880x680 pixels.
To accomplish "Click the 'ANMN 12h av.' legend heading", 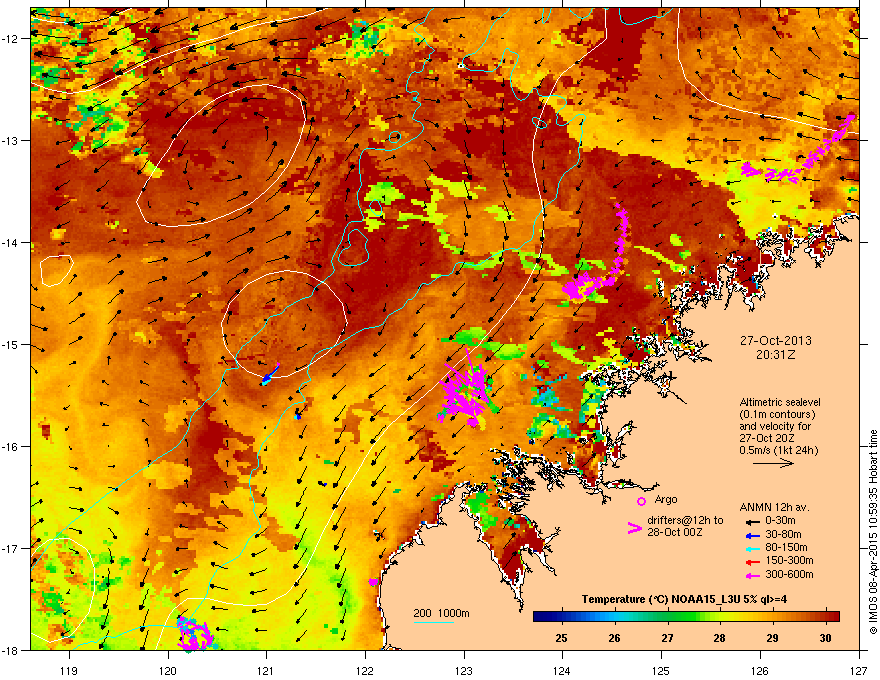I will coord(774,508).
